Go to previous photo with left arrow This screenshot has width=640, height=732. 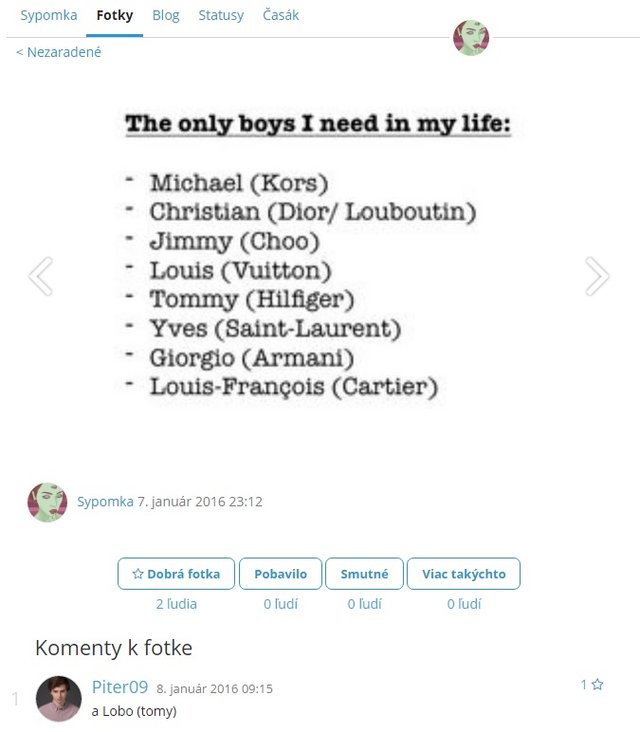coord(41,276)
